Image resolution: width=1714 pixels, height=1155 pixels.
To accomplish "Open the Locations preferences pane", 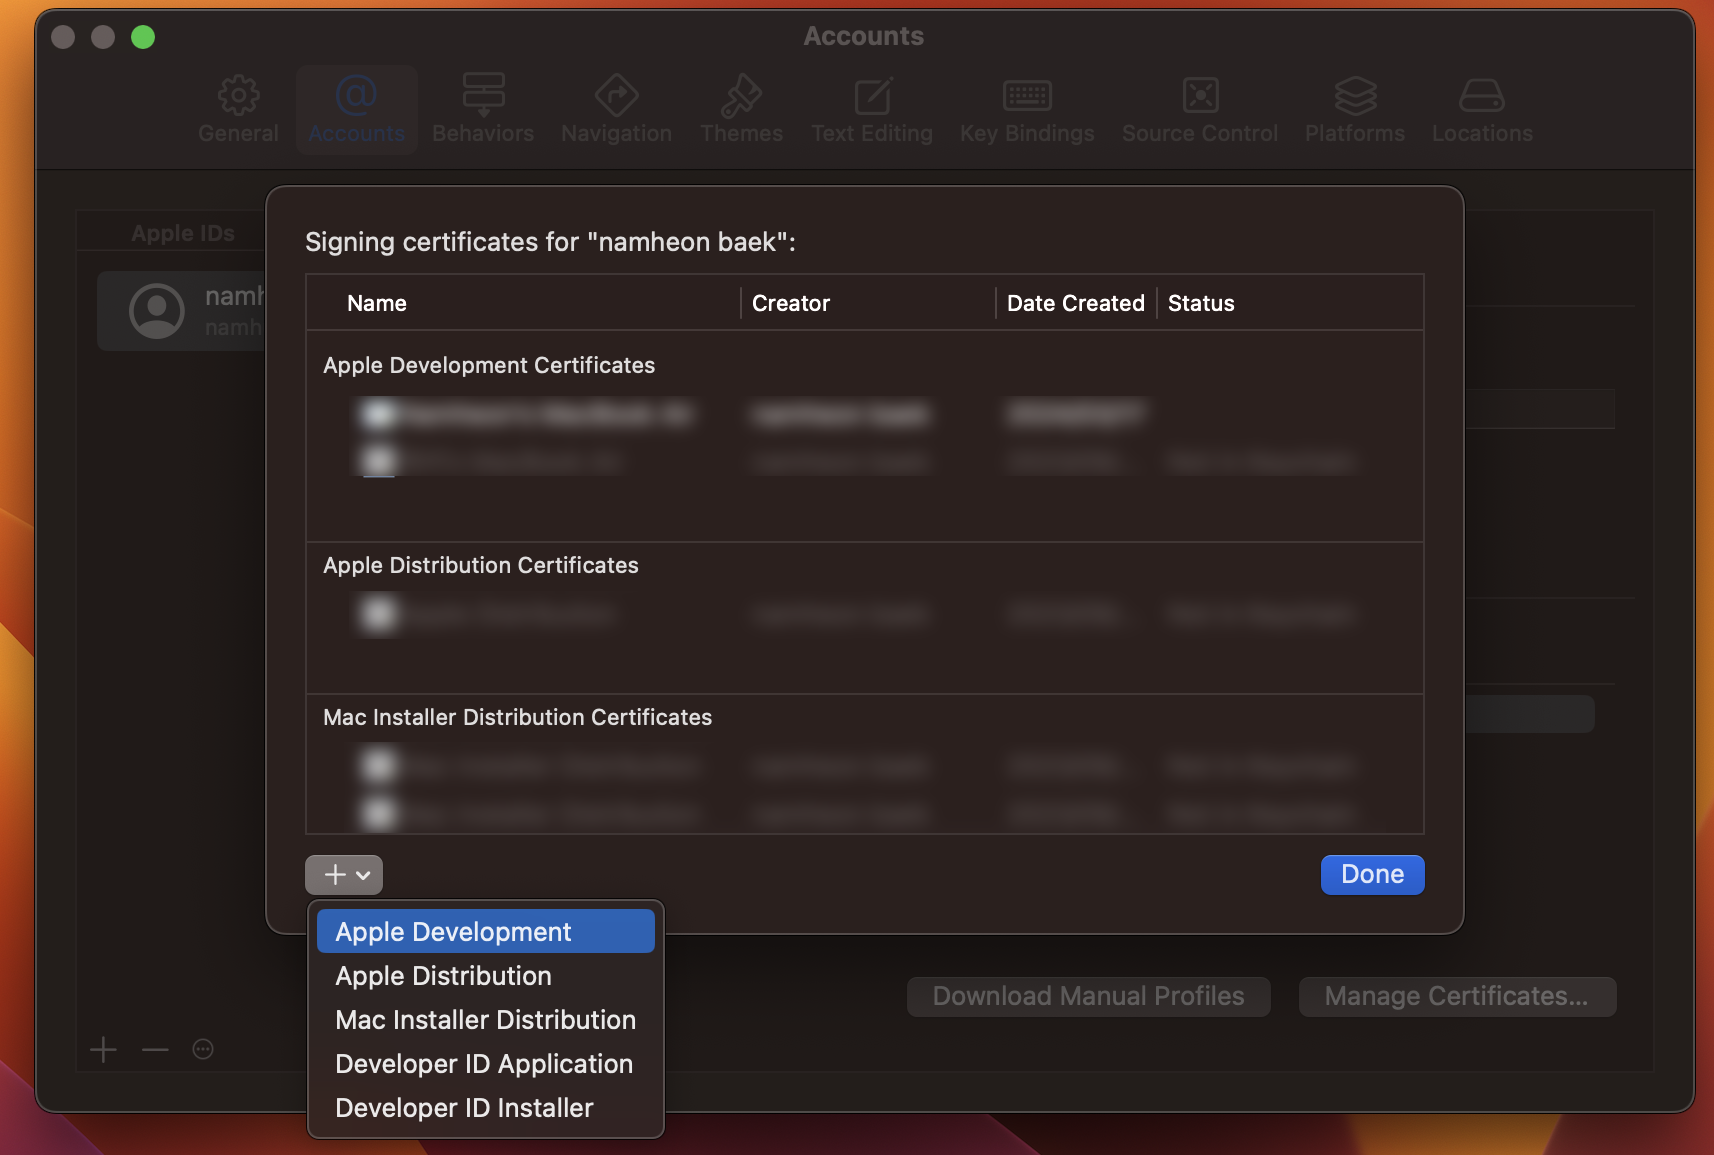I will 1482,109.
